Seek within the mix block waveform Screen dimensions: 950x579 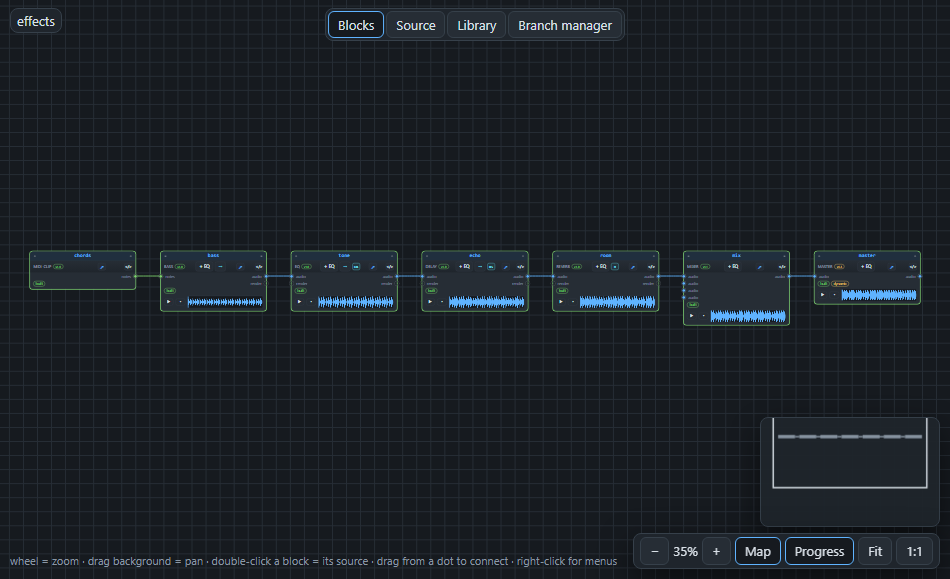[748, 316]
